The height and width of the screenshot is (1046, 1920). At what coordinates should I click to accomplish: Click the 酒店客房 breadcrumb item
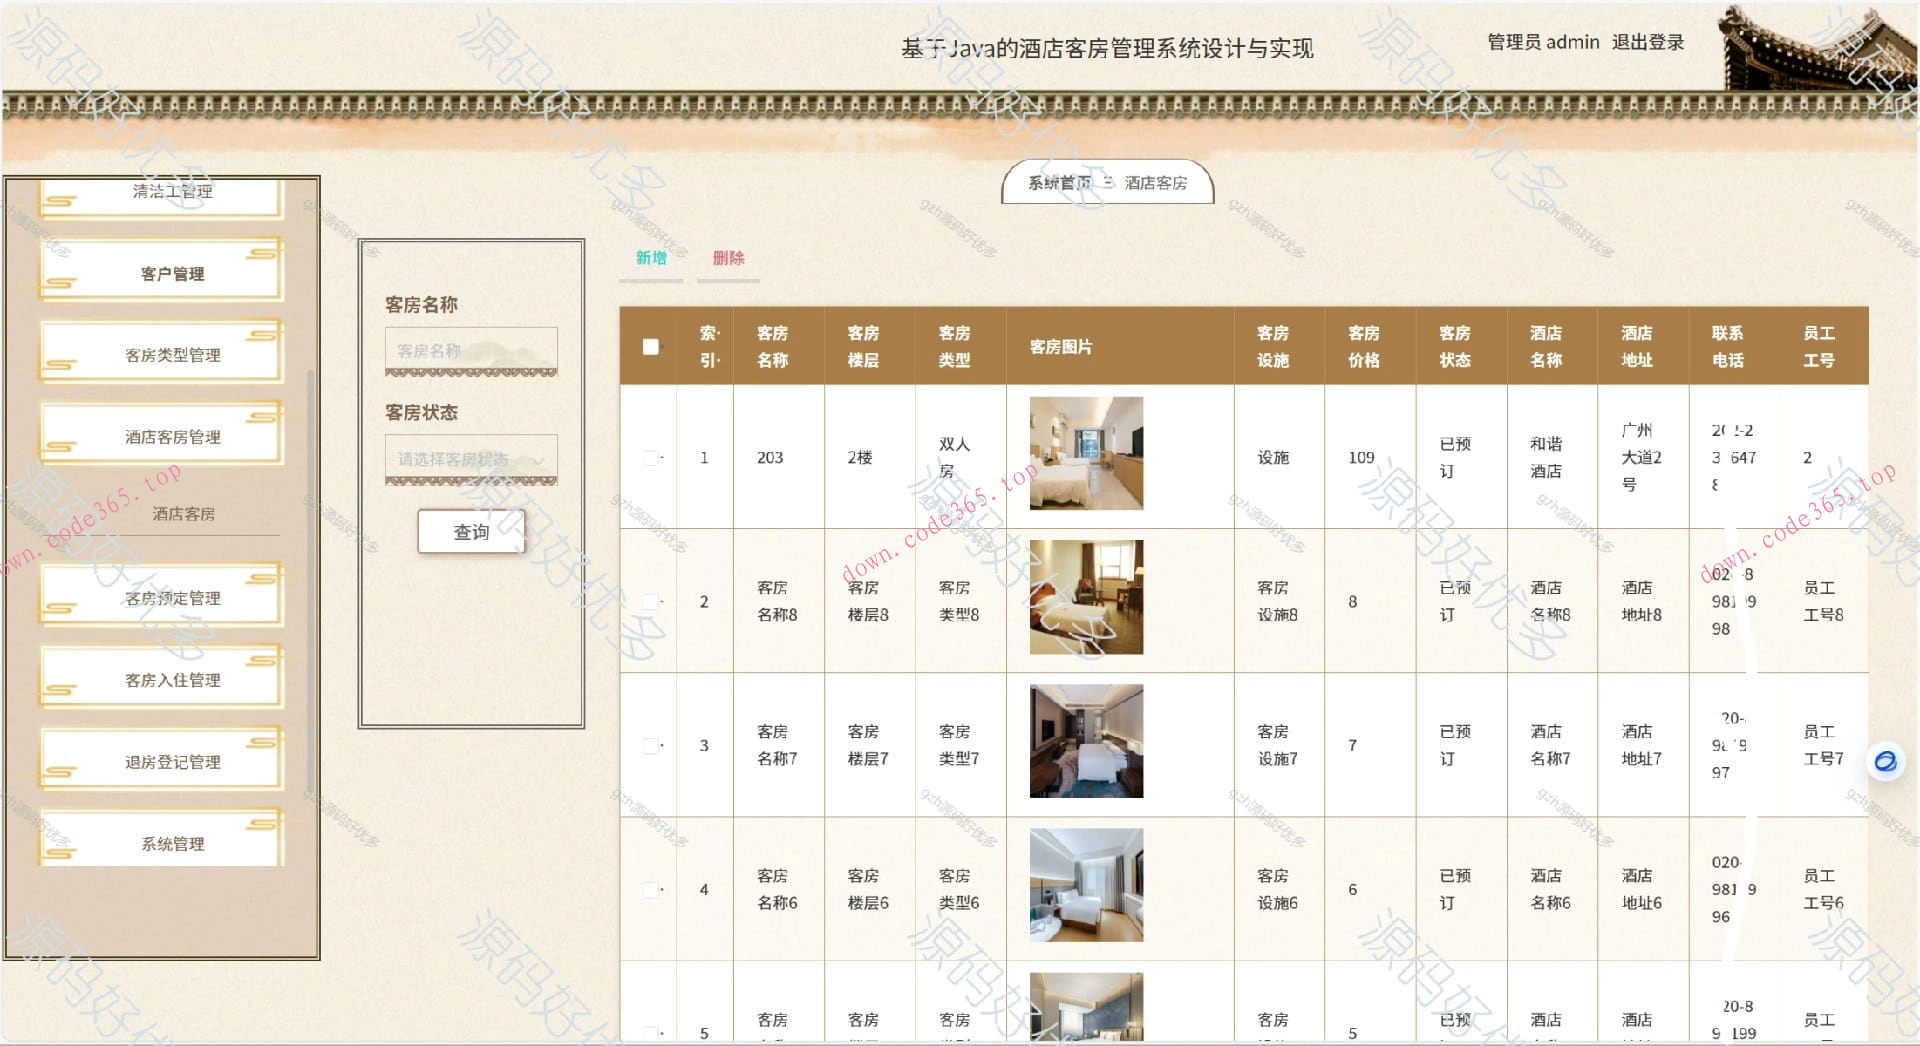click(1156, 183)
